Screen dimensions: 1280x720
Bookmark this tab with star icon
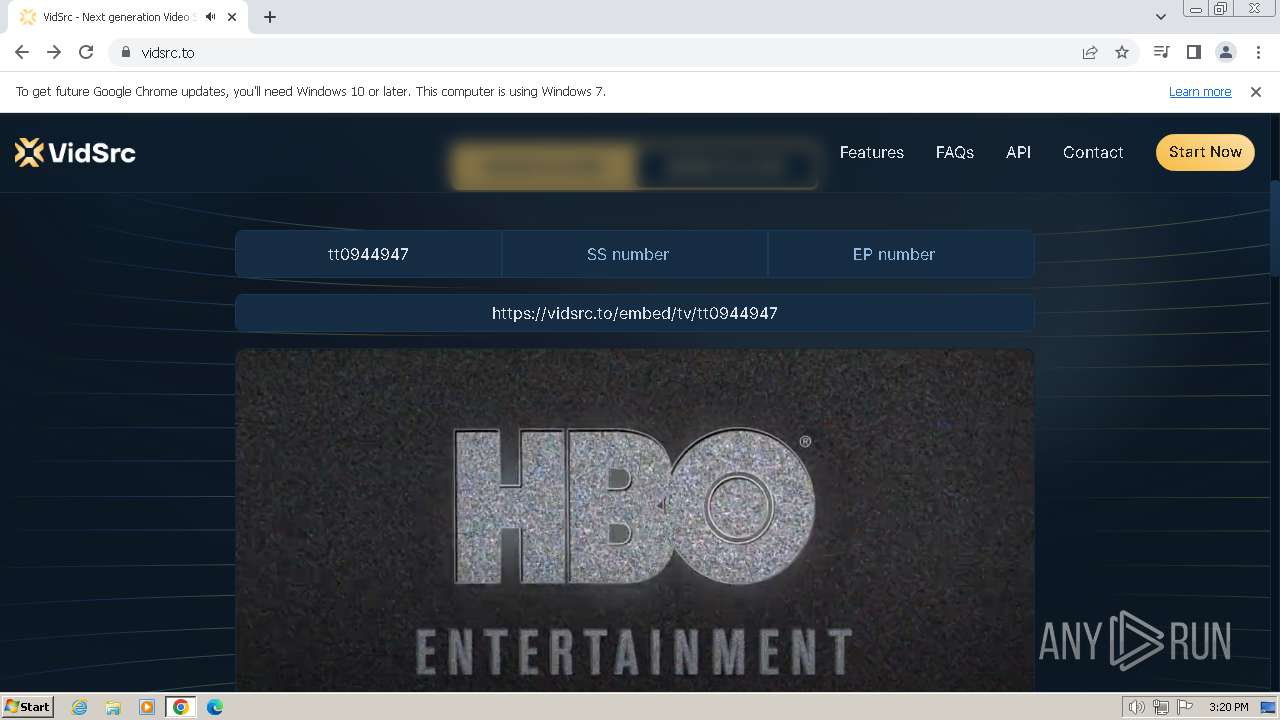point(1122,52)
